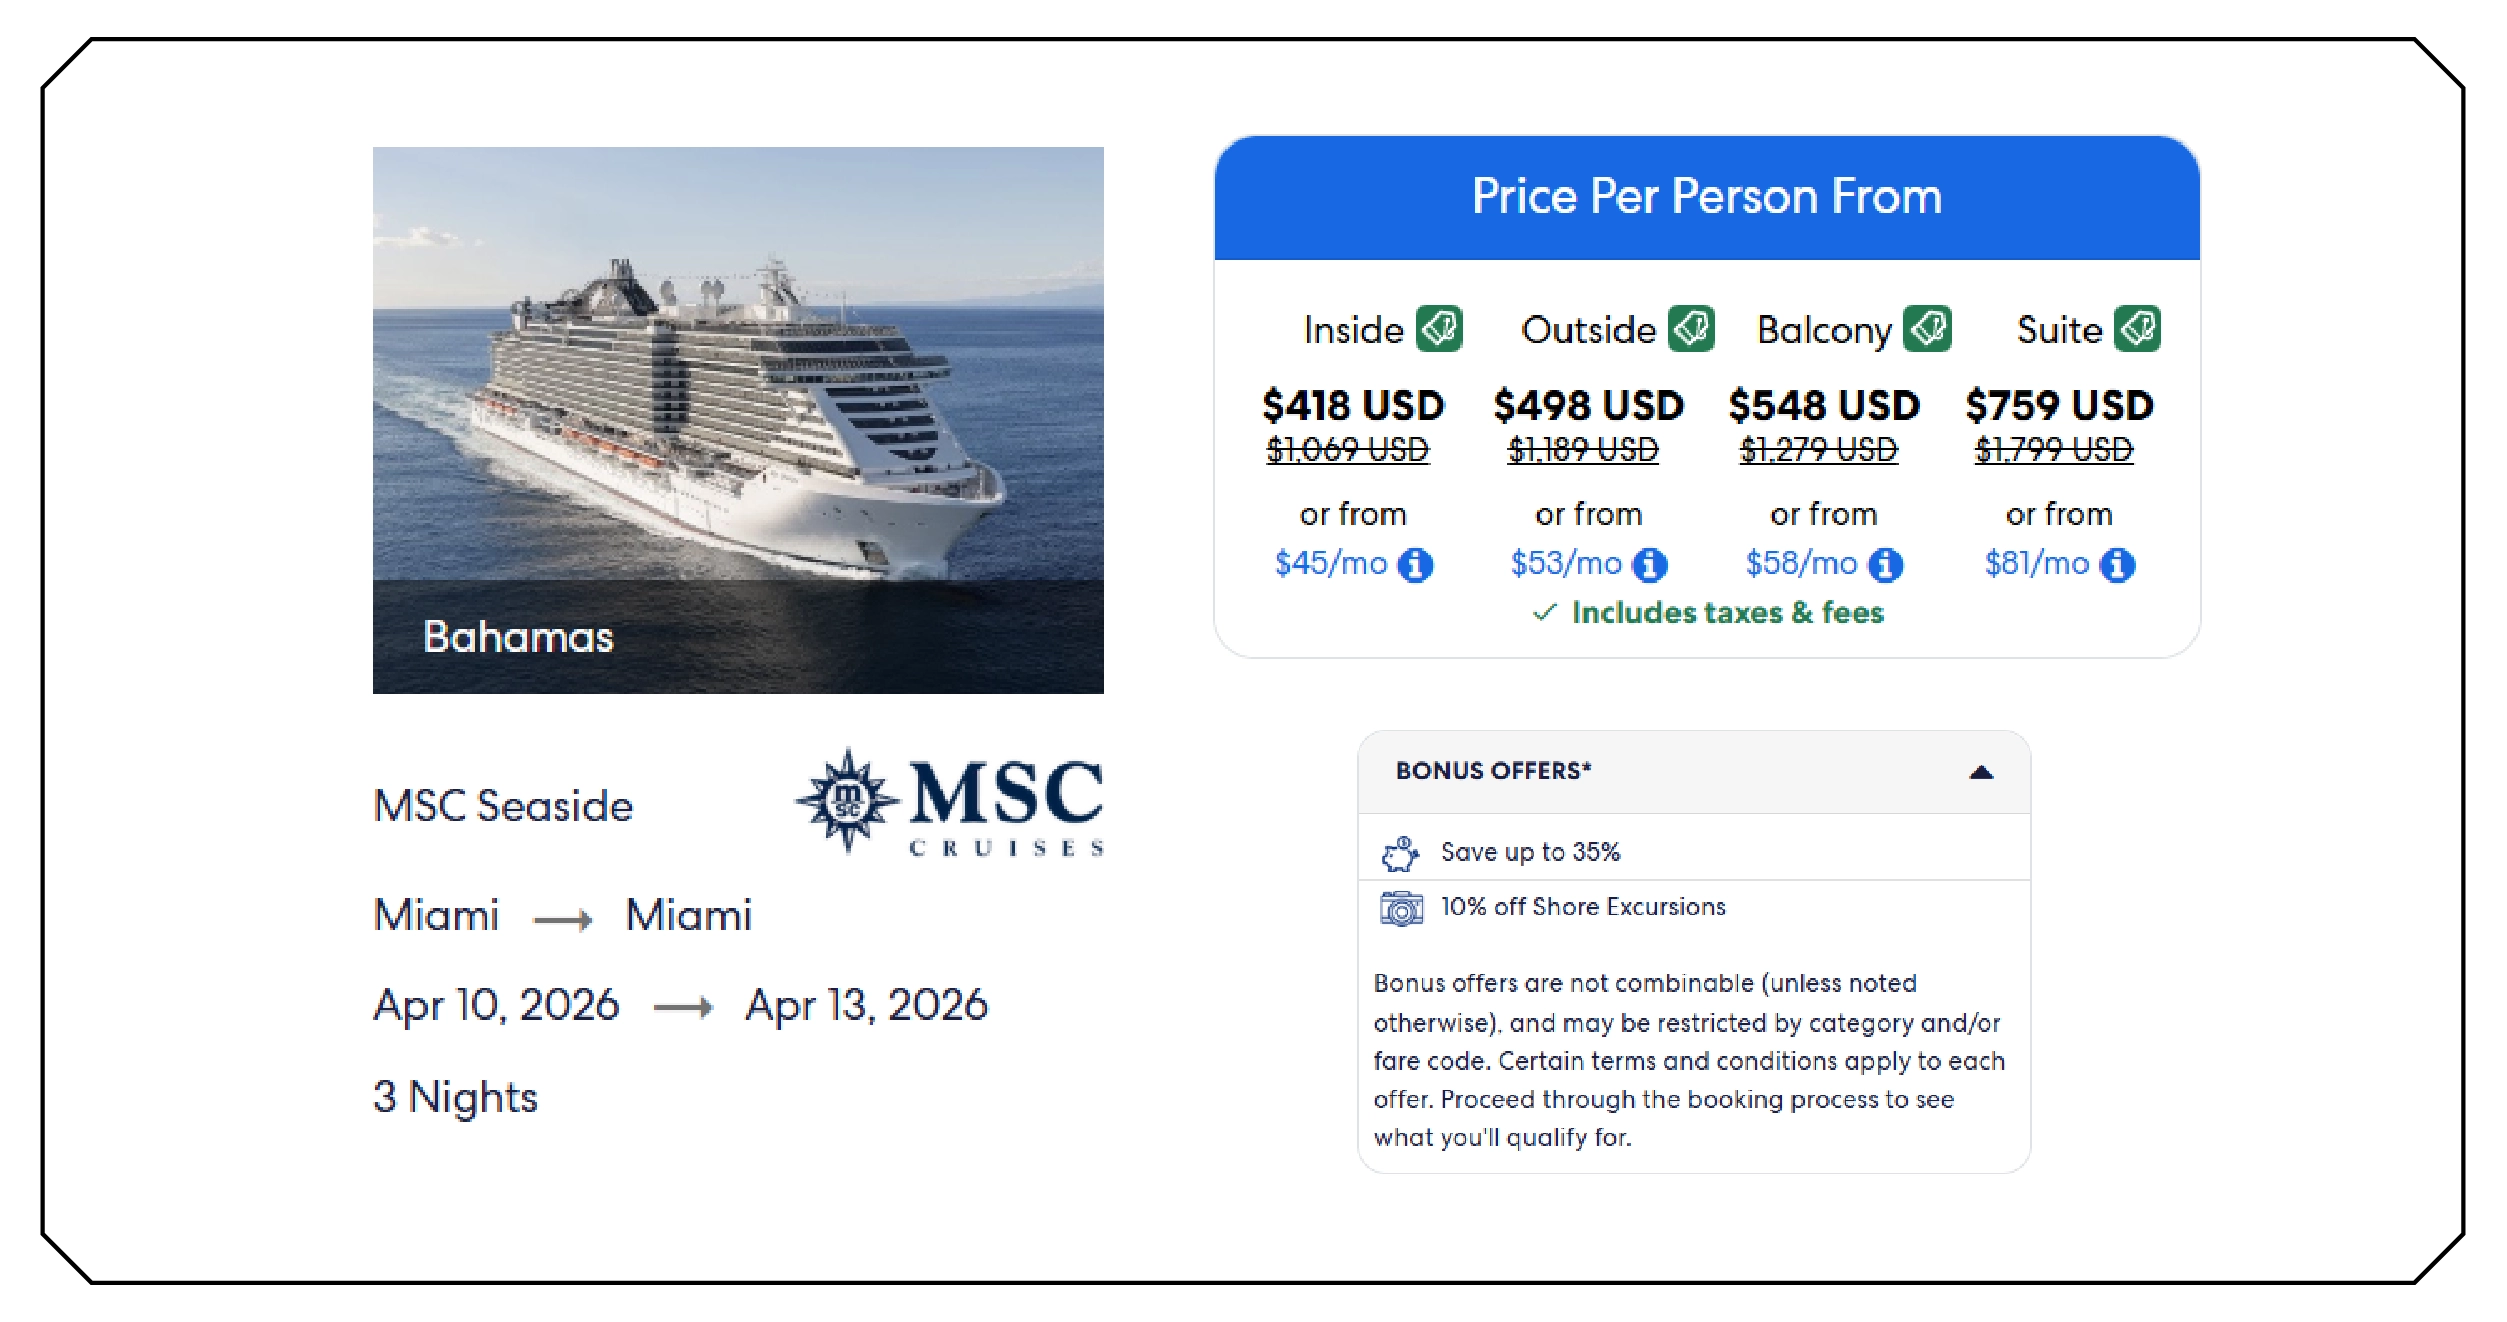The height and width of the screenshot is (1322, 2507).
Task: Click the info circle next to $58/mo Balcony
Action: click(x=1884, y=563)
